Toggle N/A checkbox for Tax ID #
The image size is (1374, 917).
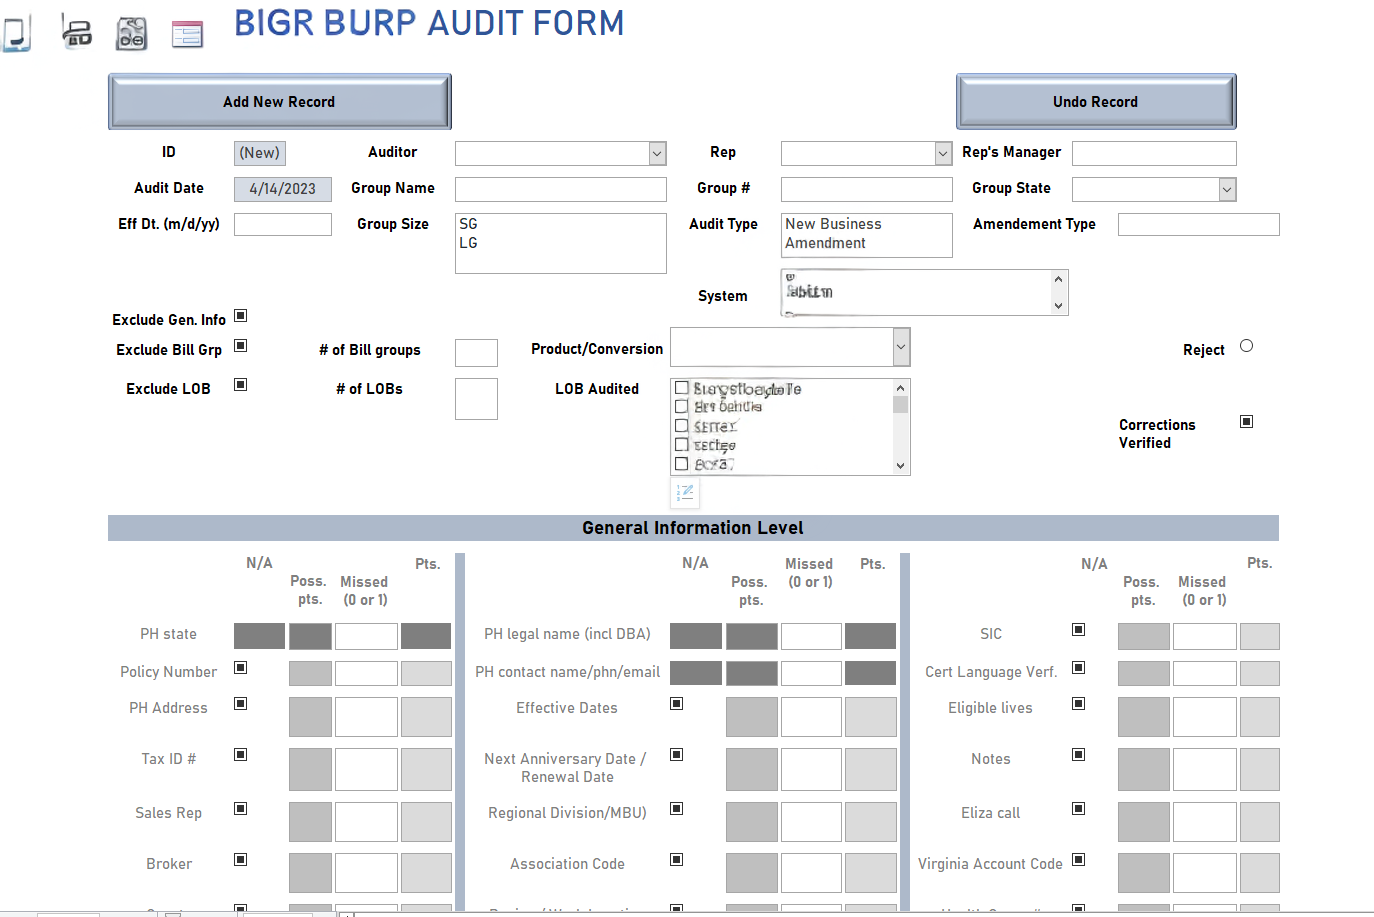(241, 755)
